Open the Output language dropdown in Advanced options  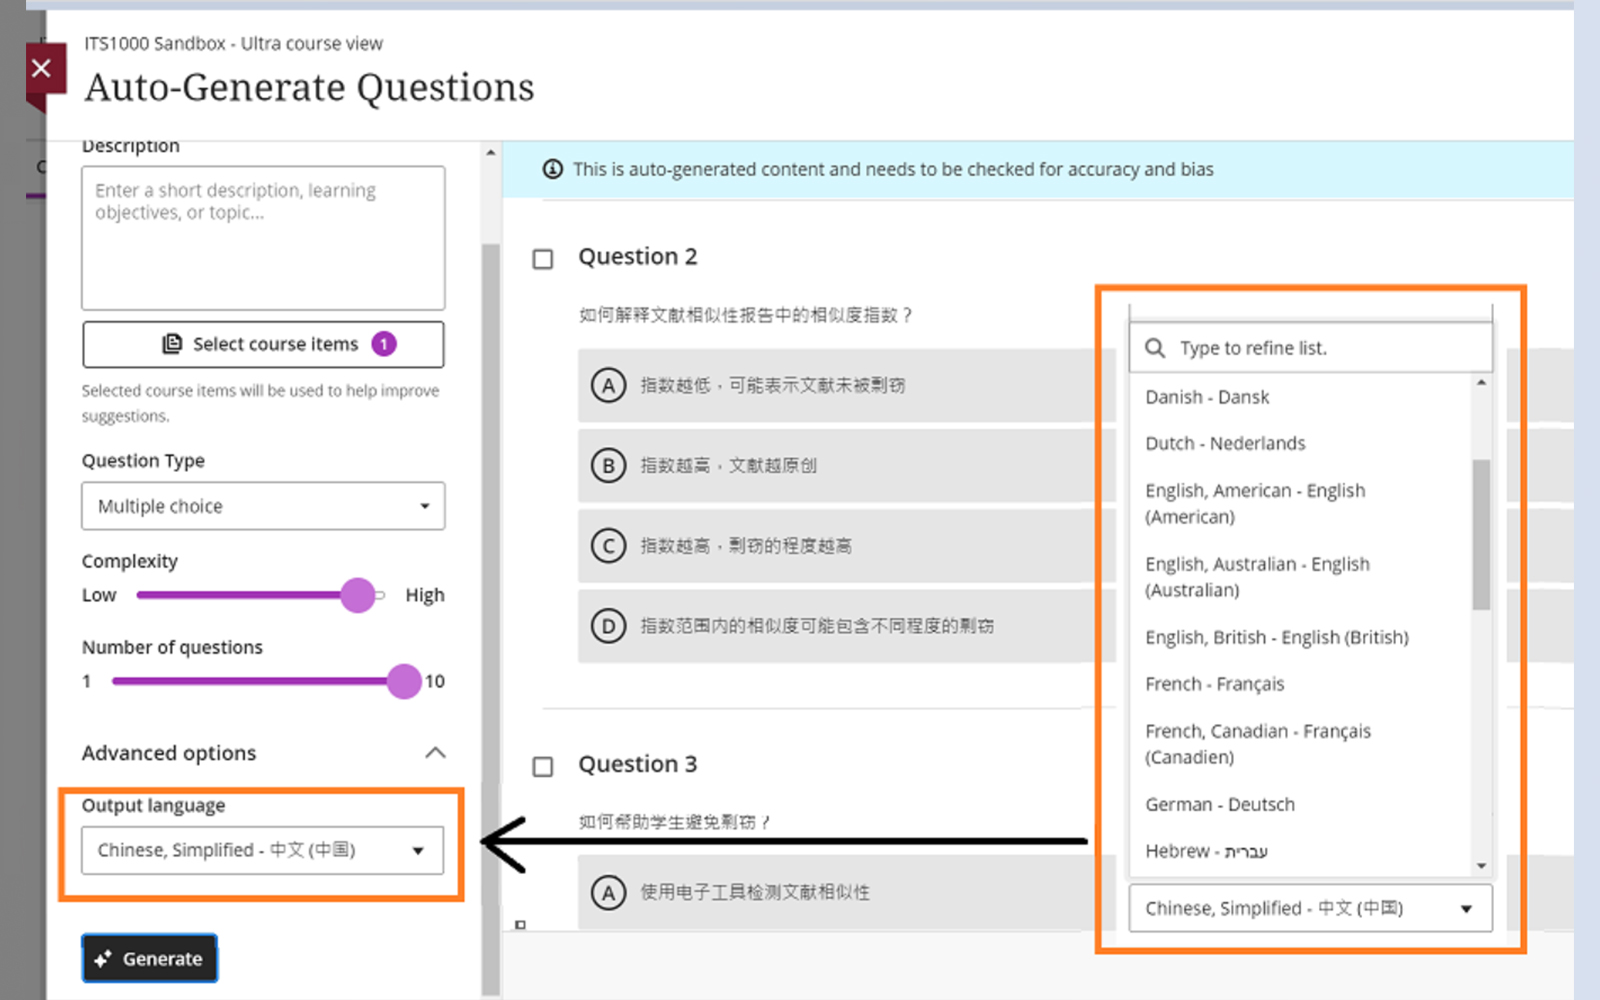(x=262, y=850)
